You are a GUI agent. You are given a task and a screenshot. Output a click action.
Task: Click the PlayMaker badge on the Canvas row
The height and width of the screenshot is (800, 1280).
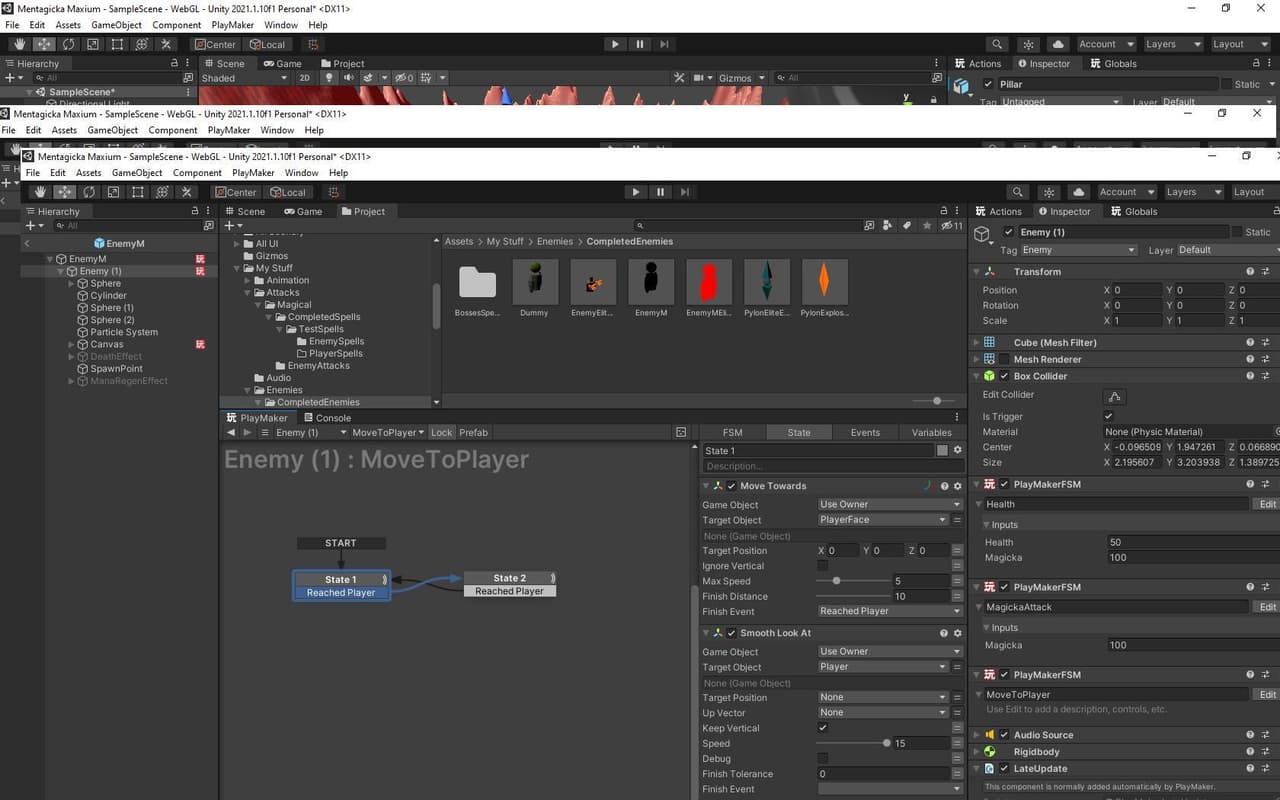point(200,344)
